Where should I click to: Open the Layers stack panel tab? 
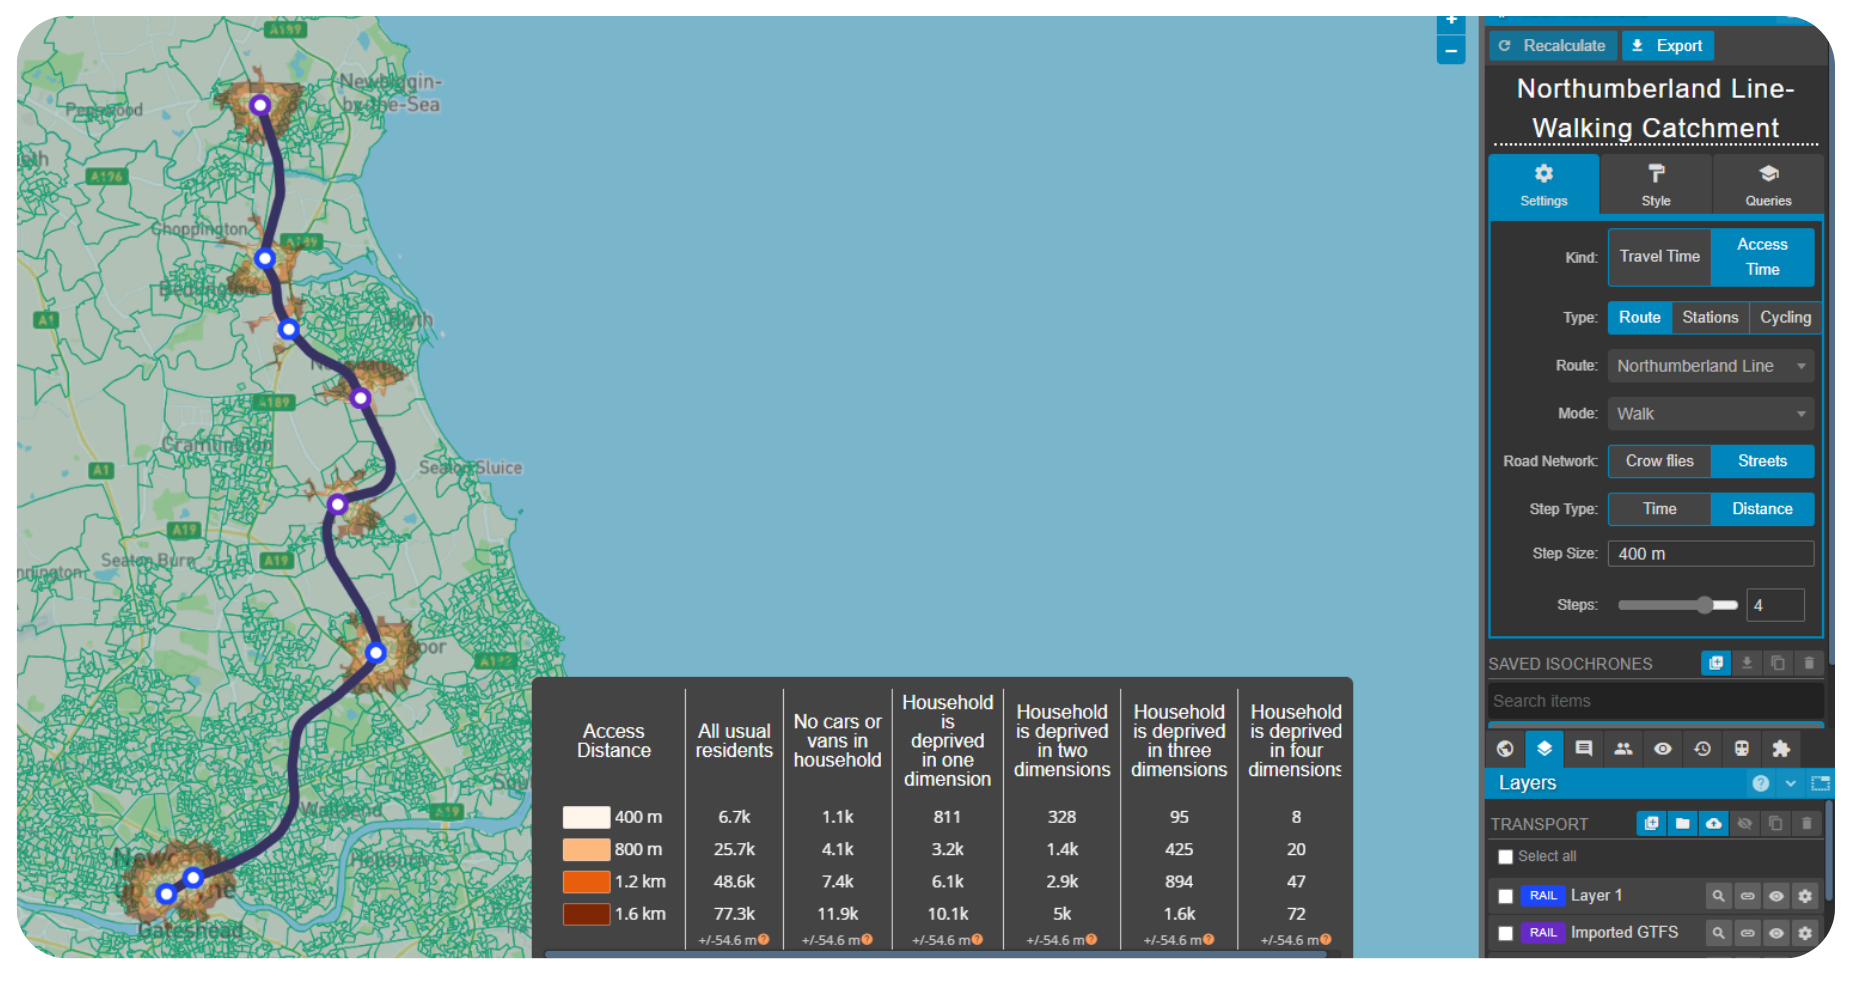click(1544, 748)
